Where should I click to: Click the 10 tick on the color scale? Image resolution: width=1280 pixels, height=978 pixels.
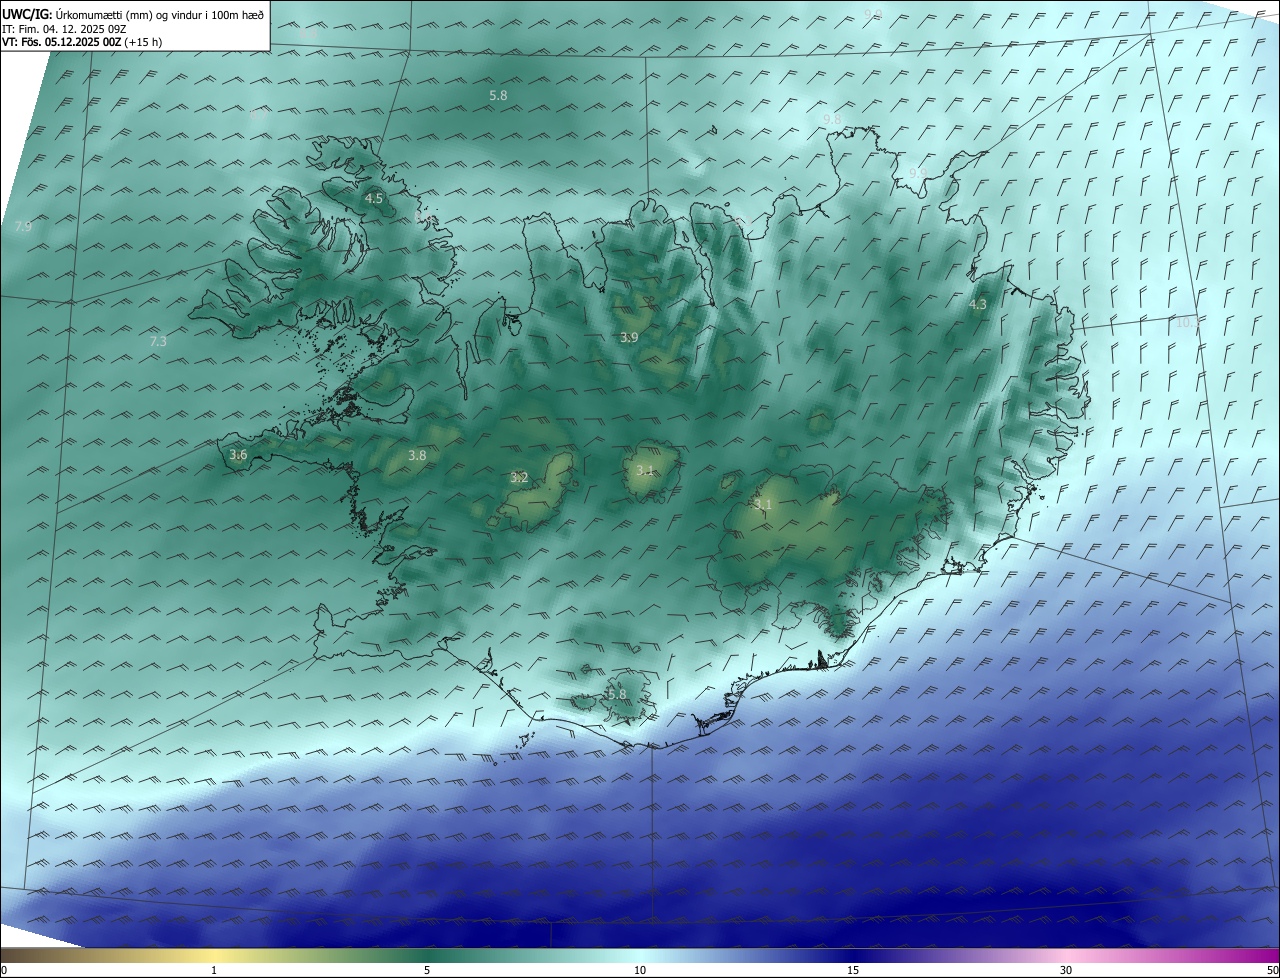(x=640, y=970)
